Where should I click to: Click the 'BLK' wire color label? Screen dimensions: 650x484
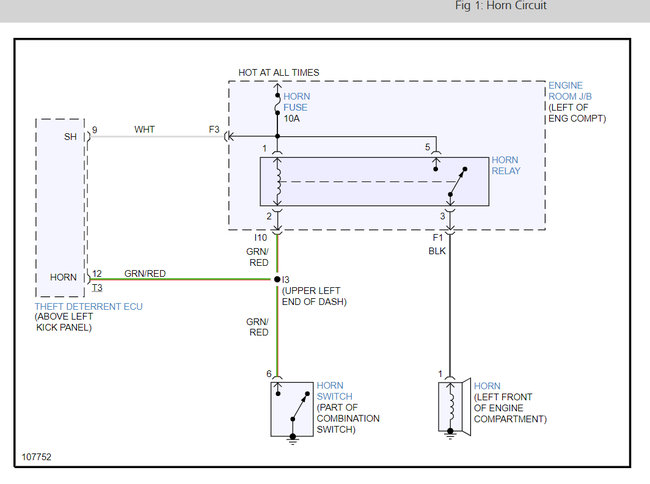(x=437, y=251)
